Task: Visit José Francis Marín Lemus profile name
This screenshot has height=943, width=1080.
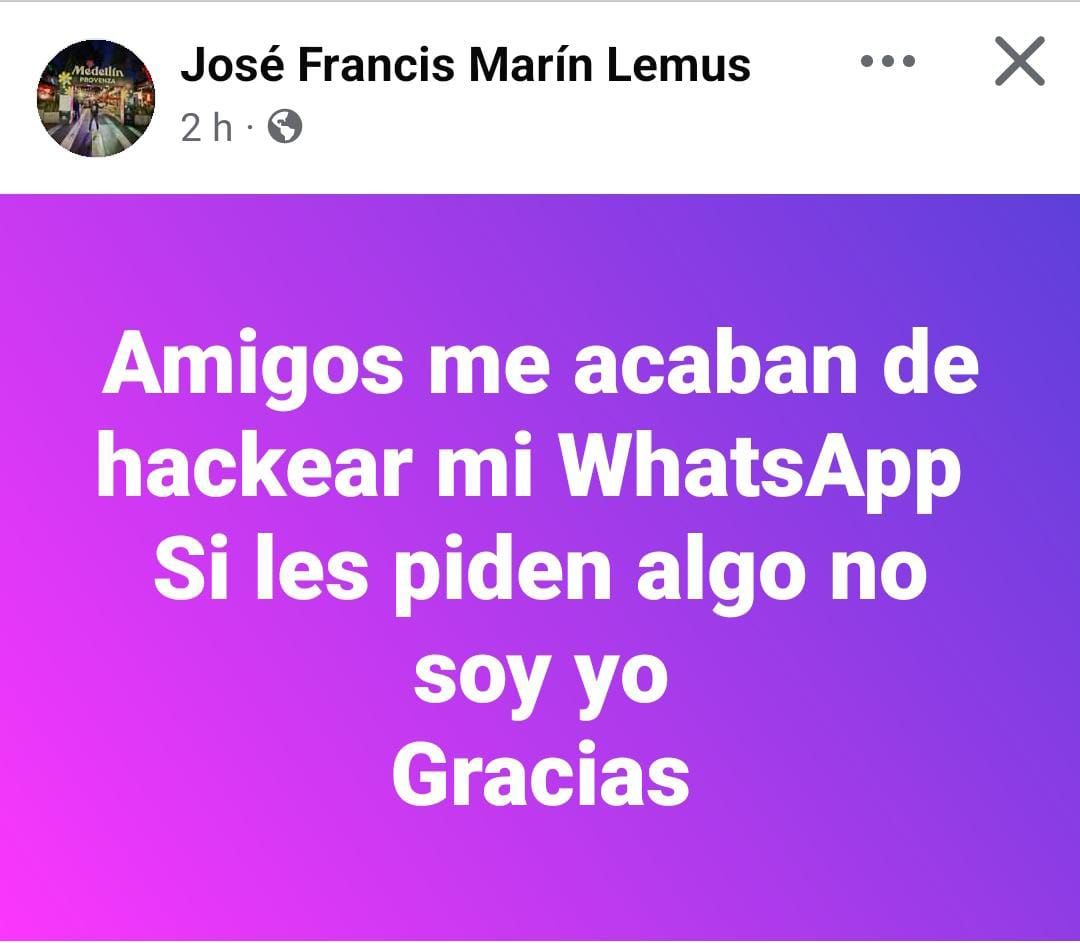Action: 465,65
